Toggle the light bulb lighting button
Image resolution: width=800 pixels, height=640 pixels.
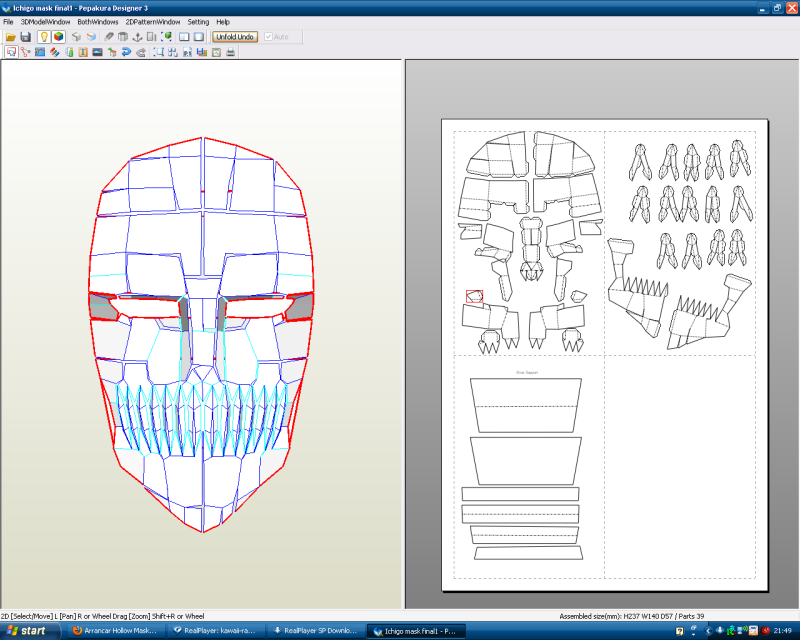[x=44, y=37]
